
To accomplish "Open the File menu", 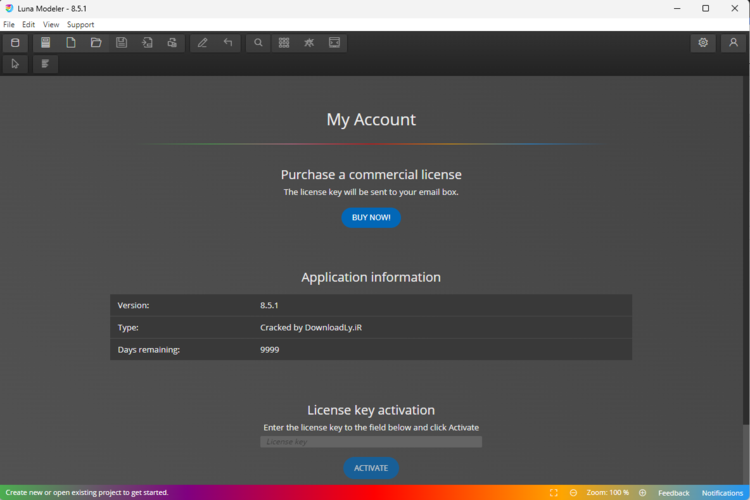I will 9,24.
